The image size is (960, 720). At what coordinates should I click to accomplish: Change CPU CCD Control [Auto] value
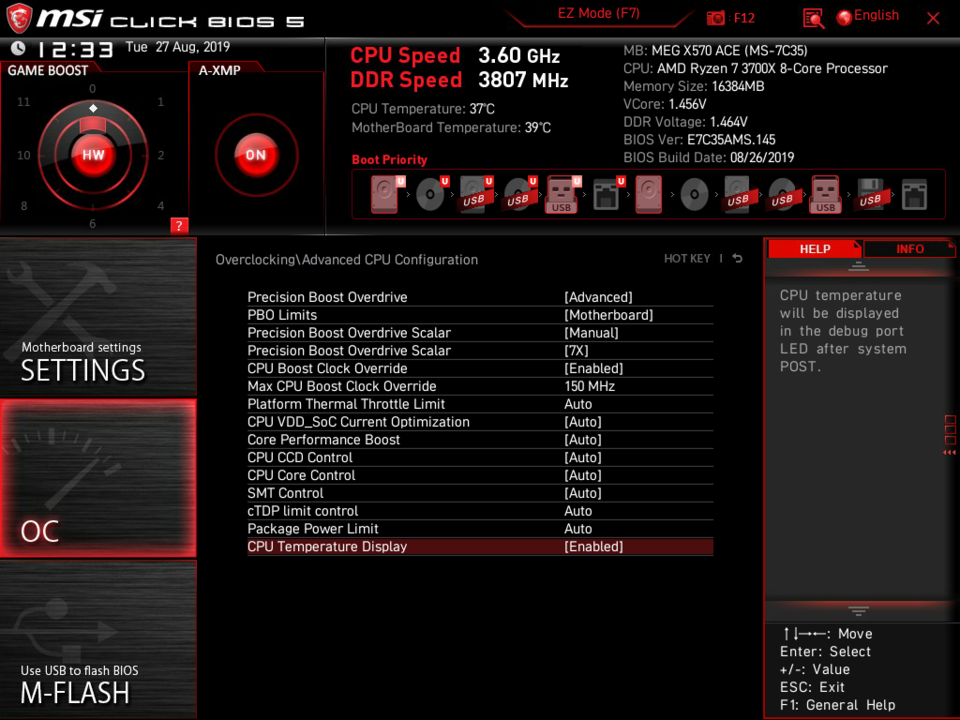583,457
